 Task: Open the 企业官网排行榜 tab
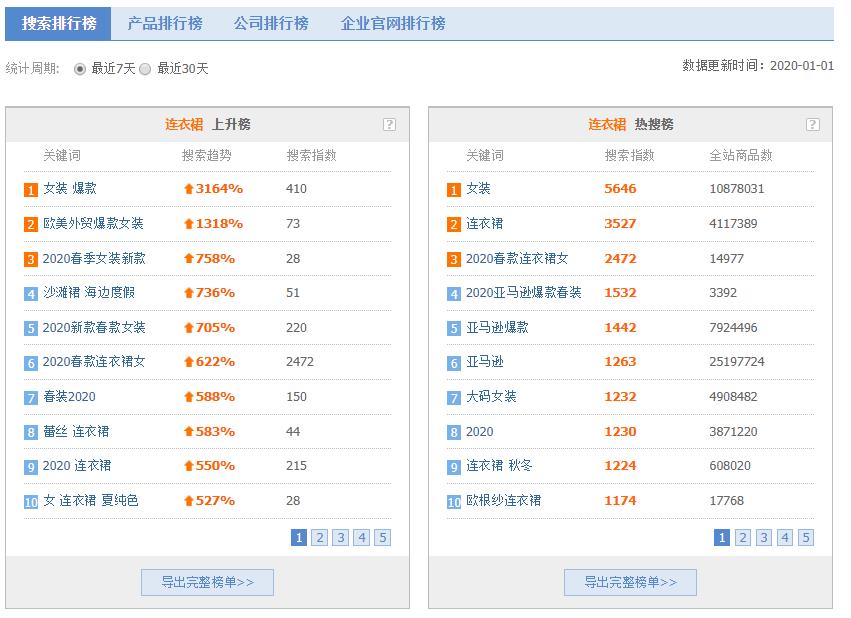pyautogui.click(x=396, y=21)
